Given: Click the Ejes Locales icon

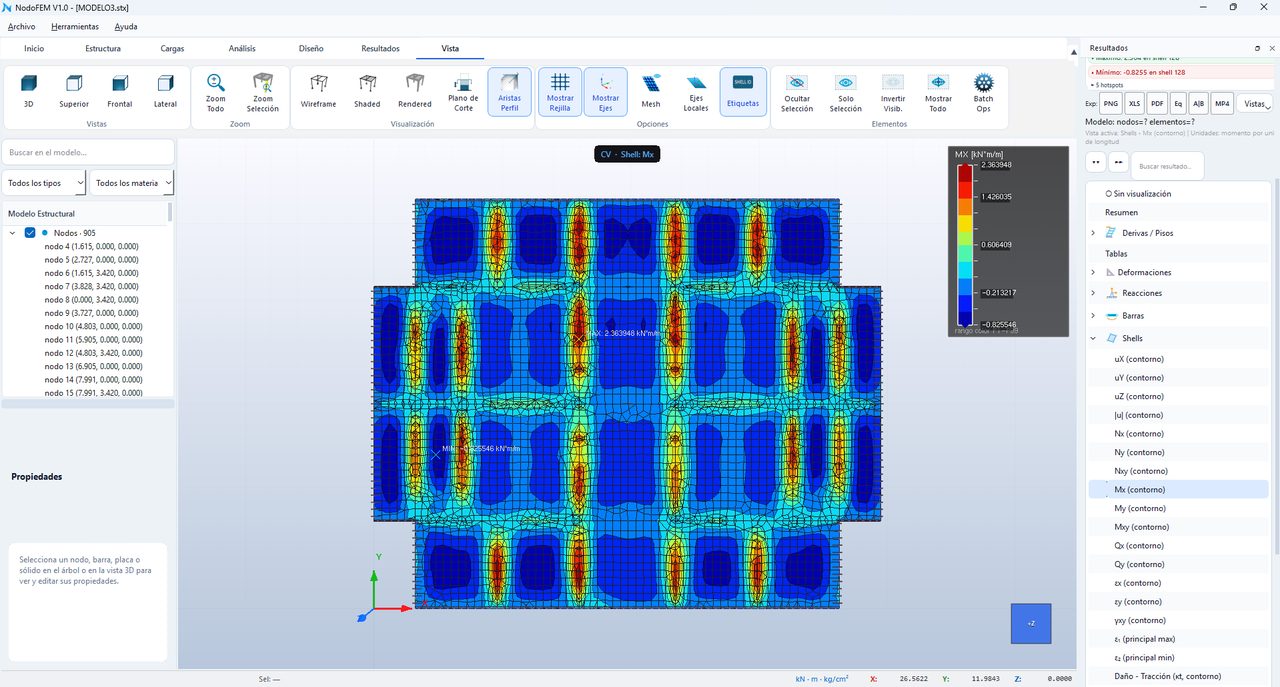Looking at the screenshot, I should 696,83.
